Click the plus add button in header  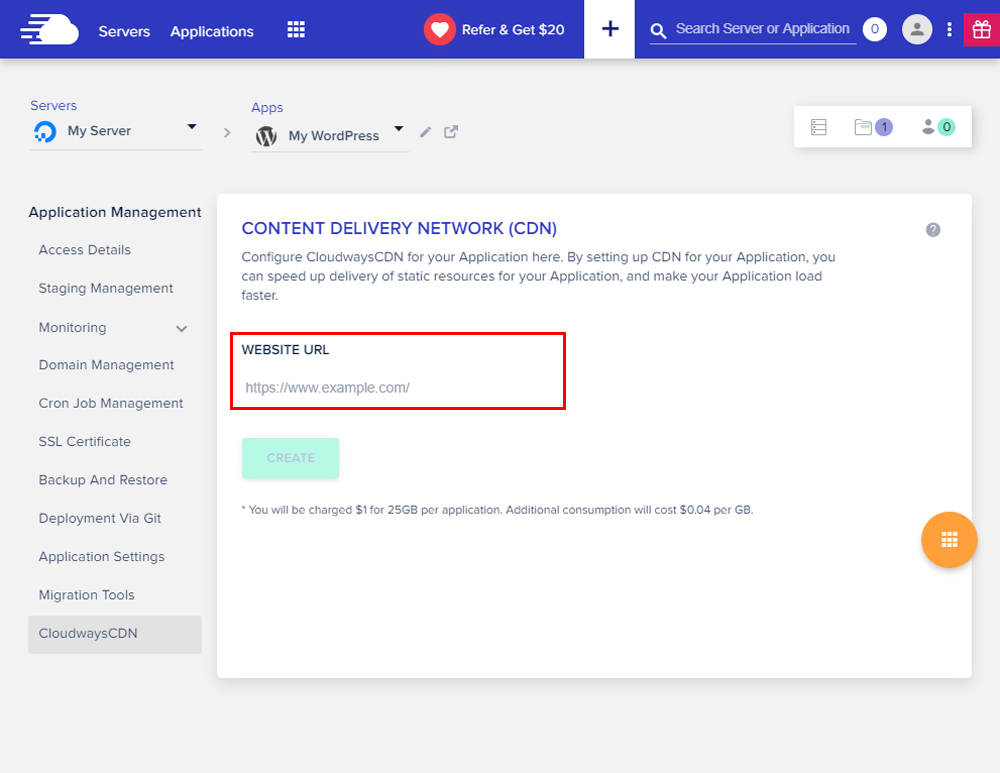point(610,29)
